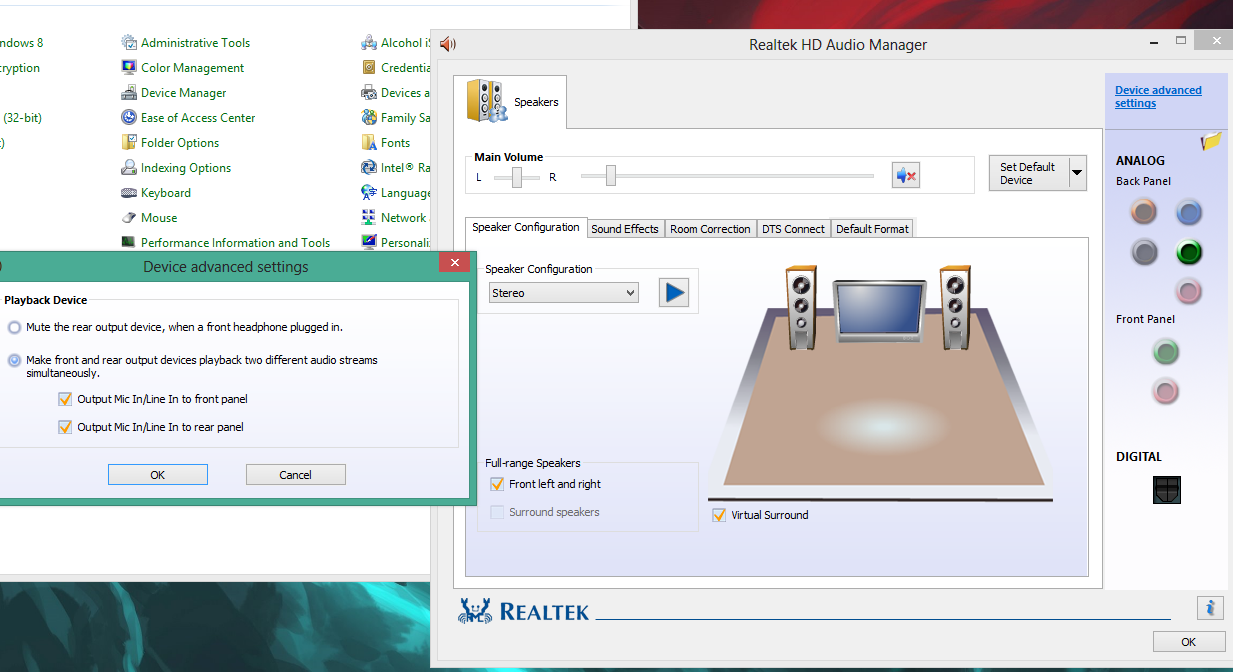Image resolution: width=1233 pixels, height=672 pixels.
Task: Close the Device advanced settings dialog
Action: tap(455, 263)
